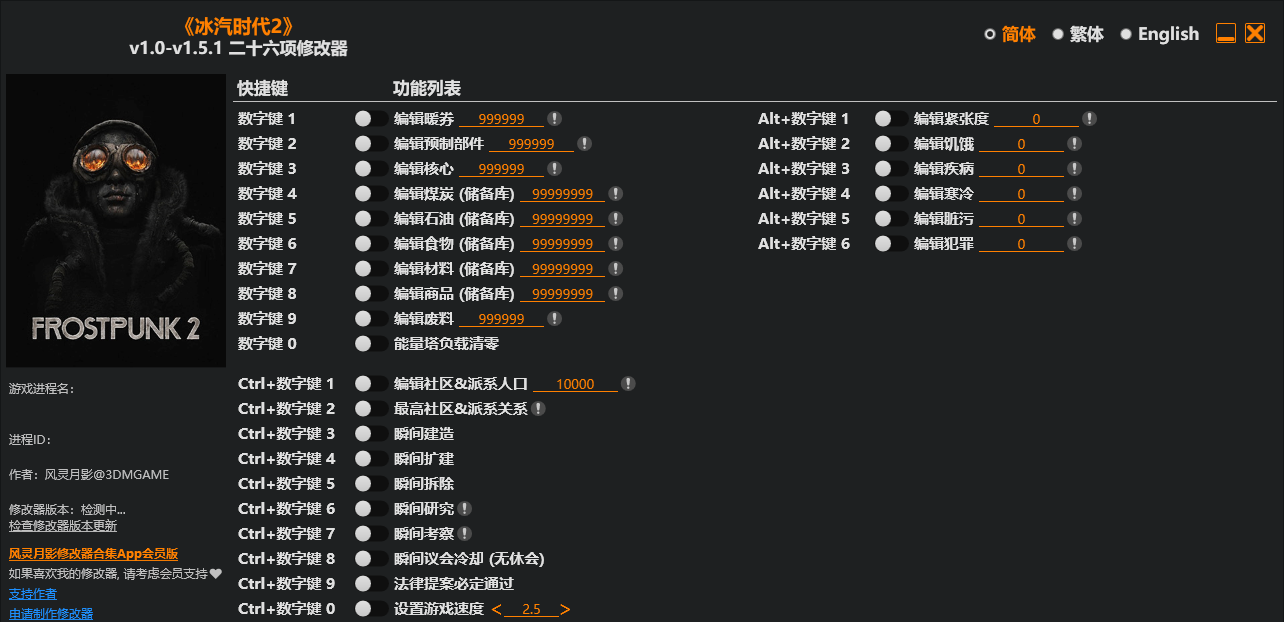Toggle 能量塔负载清零 switch
This screenshot has height=622, width=1284.
(371, 344)
